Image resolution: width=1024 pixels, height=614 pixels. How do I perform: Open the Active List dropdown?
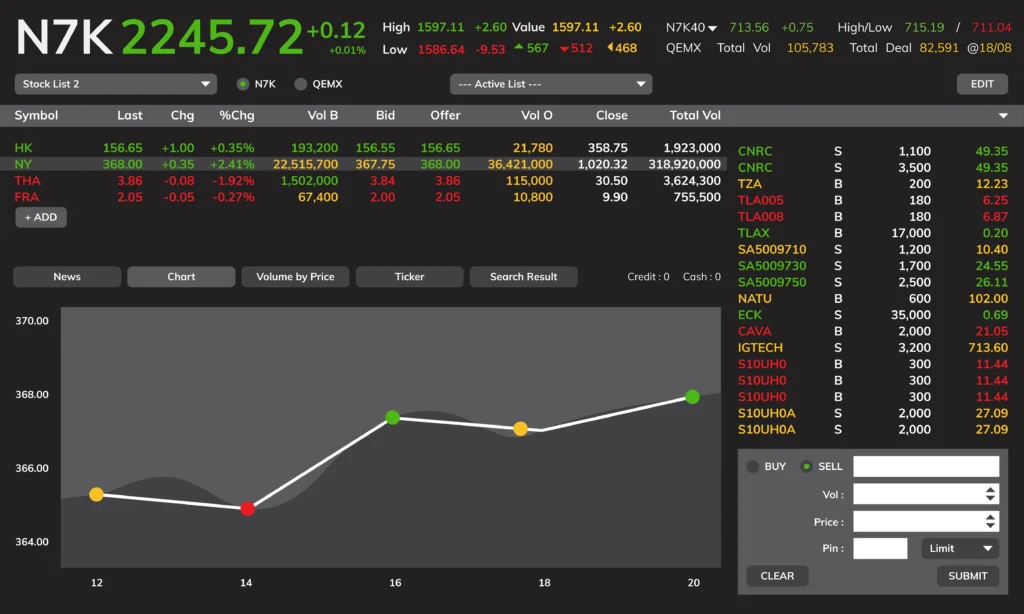550,84
